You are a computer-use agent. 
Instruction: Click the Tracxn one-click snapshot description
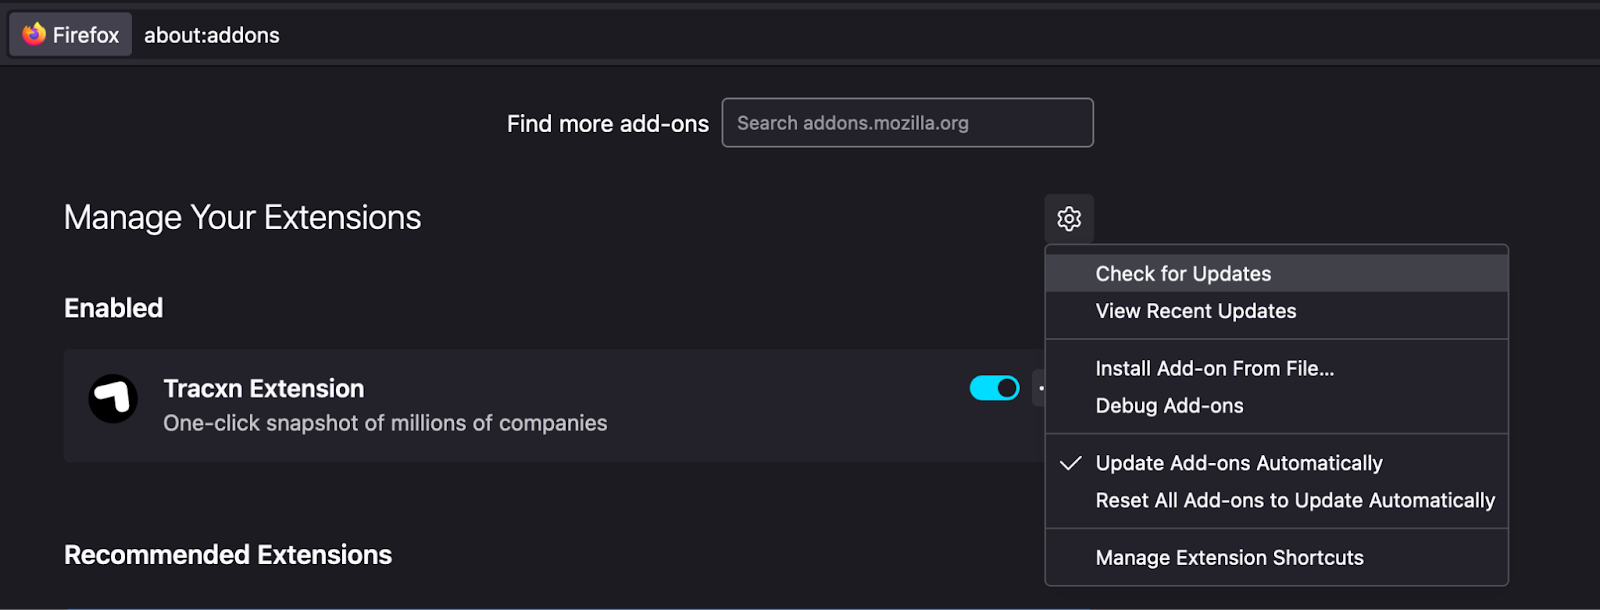point(385,423)
